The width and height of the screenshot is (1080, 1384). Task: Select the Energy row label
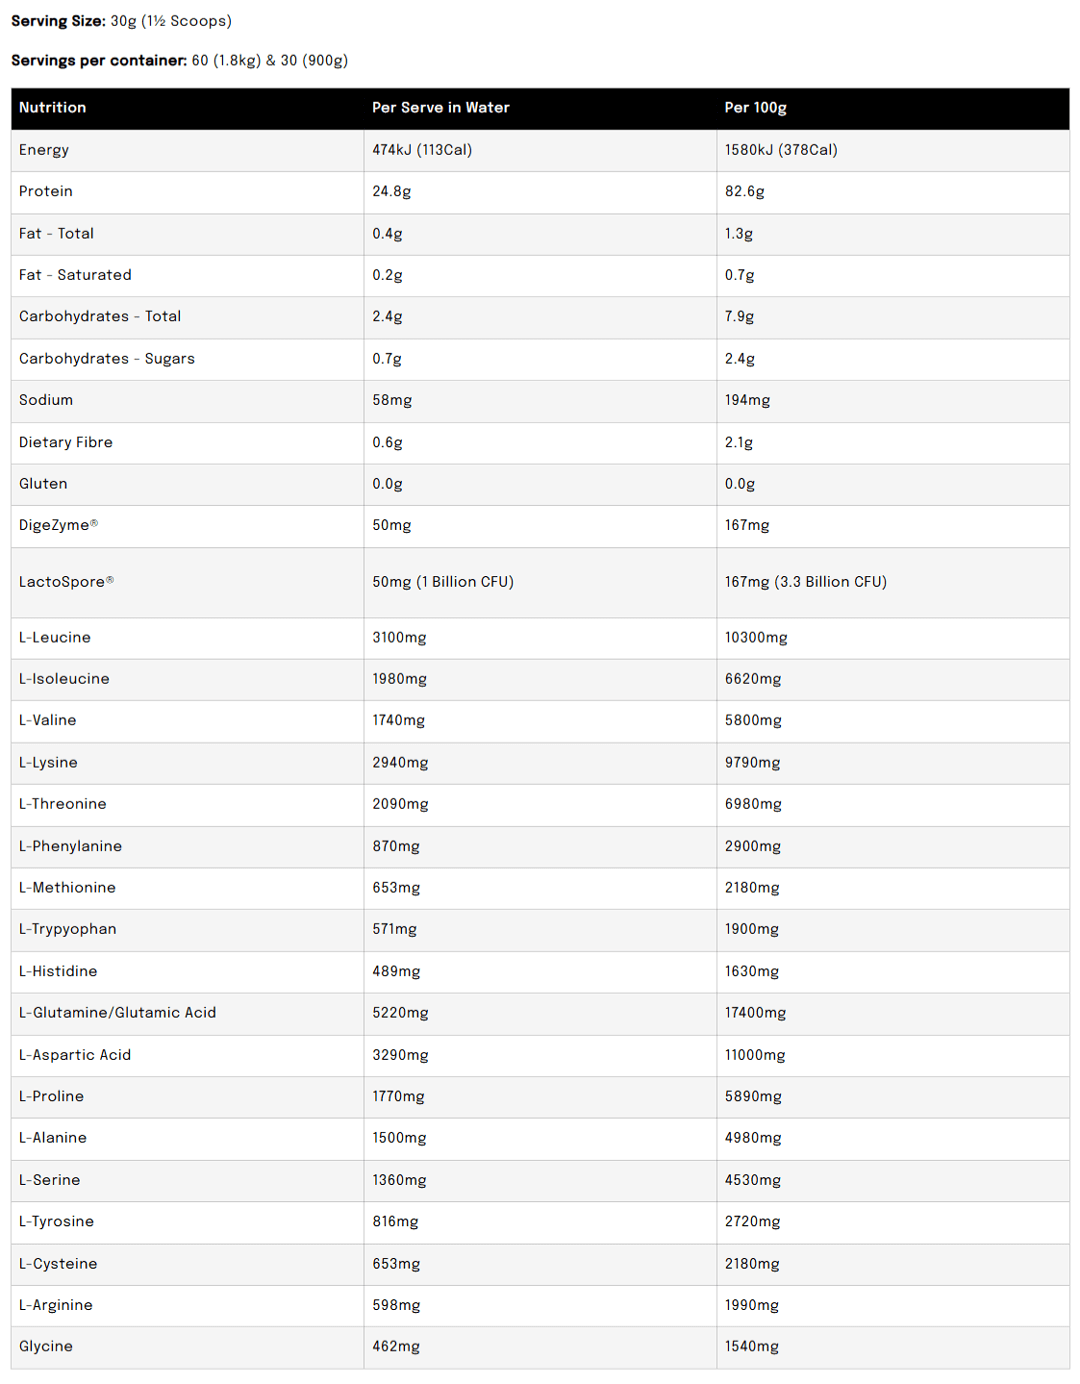click(x=44, y=150)
